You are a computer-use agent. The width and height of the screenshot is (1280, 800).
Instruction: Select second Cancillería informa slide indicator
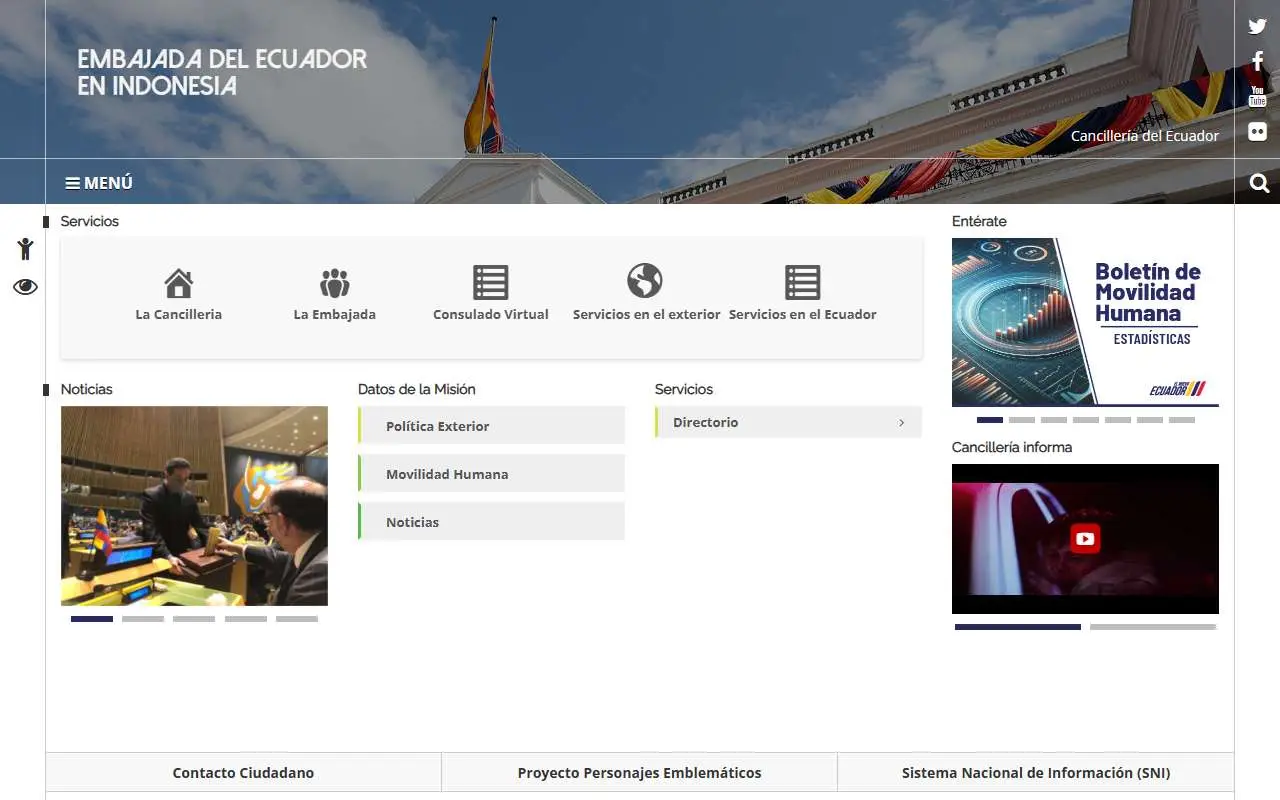click(1153, 627)
